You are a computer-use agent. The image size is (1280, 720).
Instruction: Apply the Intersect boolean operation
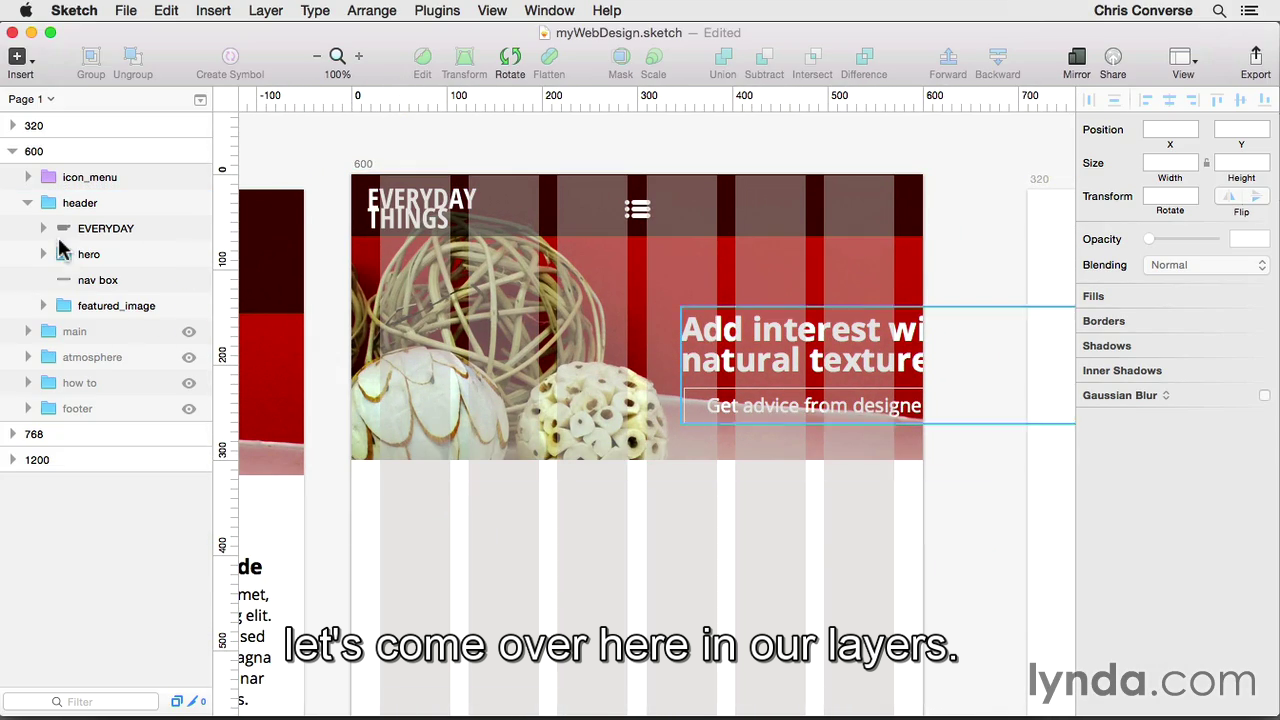point(812,57)
